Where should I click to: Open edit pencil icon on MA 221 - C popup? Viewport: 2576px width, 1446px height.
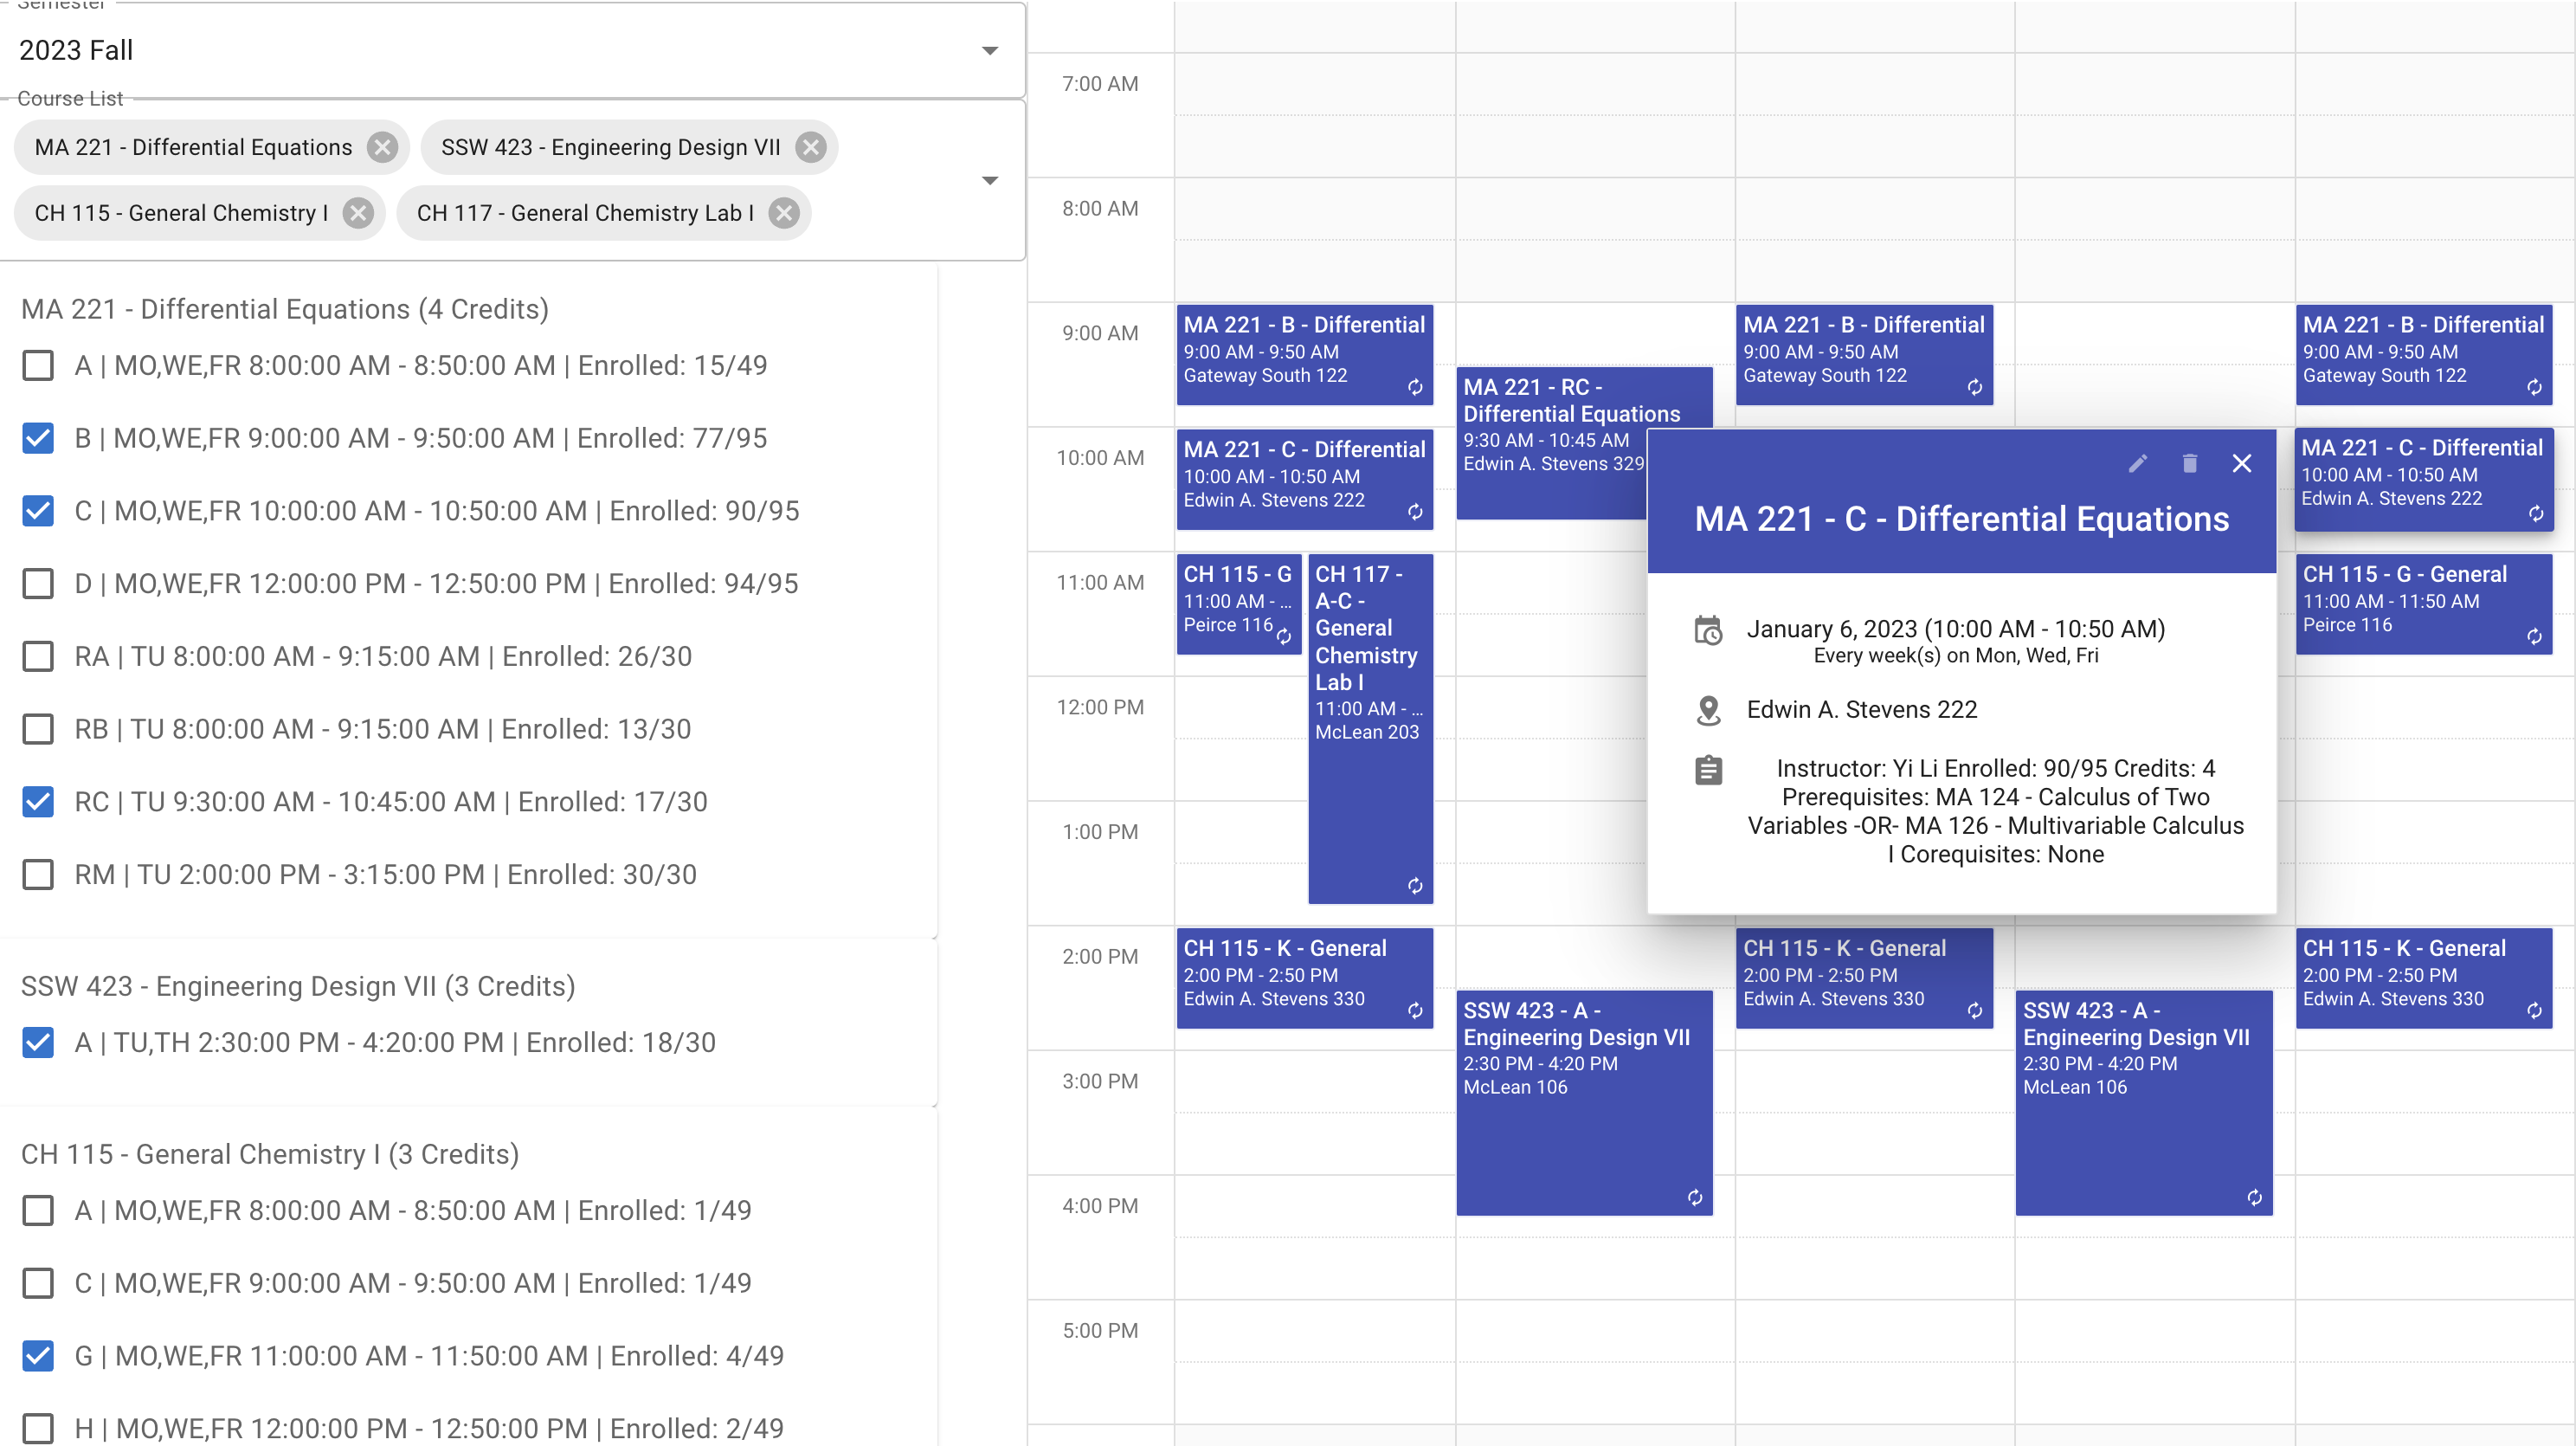(x=2138, y=463)
